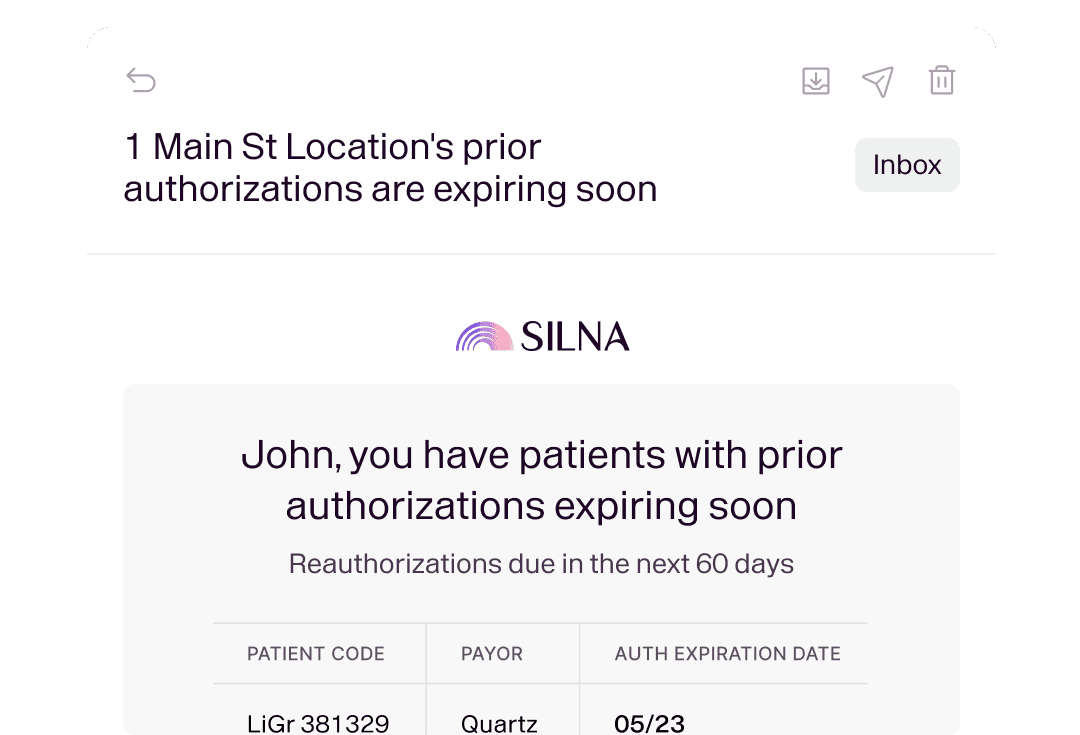
Task: Click the divider line below the subject
Action: pyautogui.click(x=540, y=254)
